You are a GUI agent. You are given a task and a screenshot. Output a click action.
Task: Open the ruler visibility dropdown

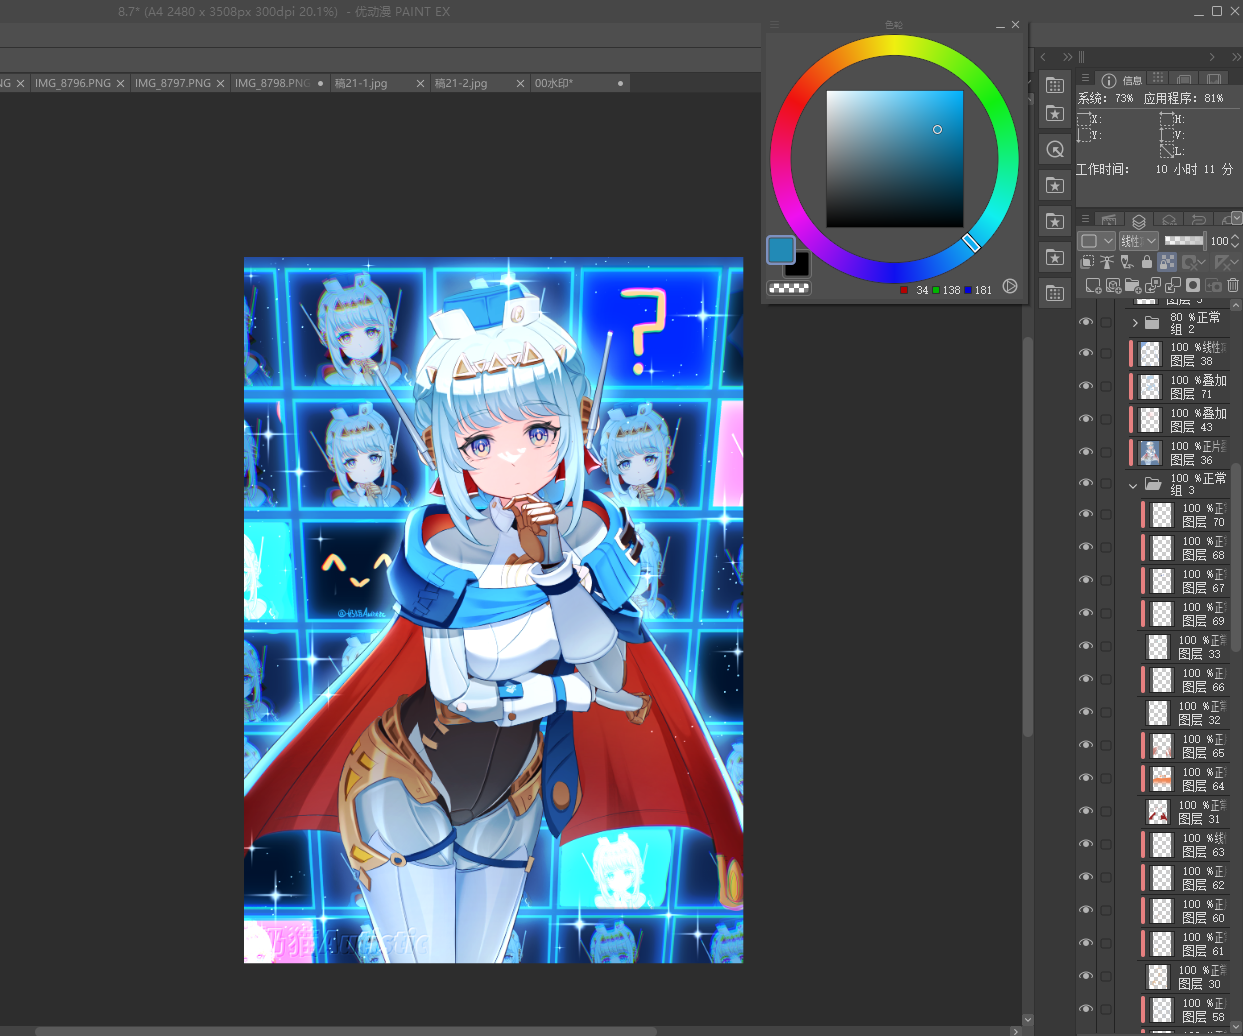pyautogui.click(x=1226, y=262)
